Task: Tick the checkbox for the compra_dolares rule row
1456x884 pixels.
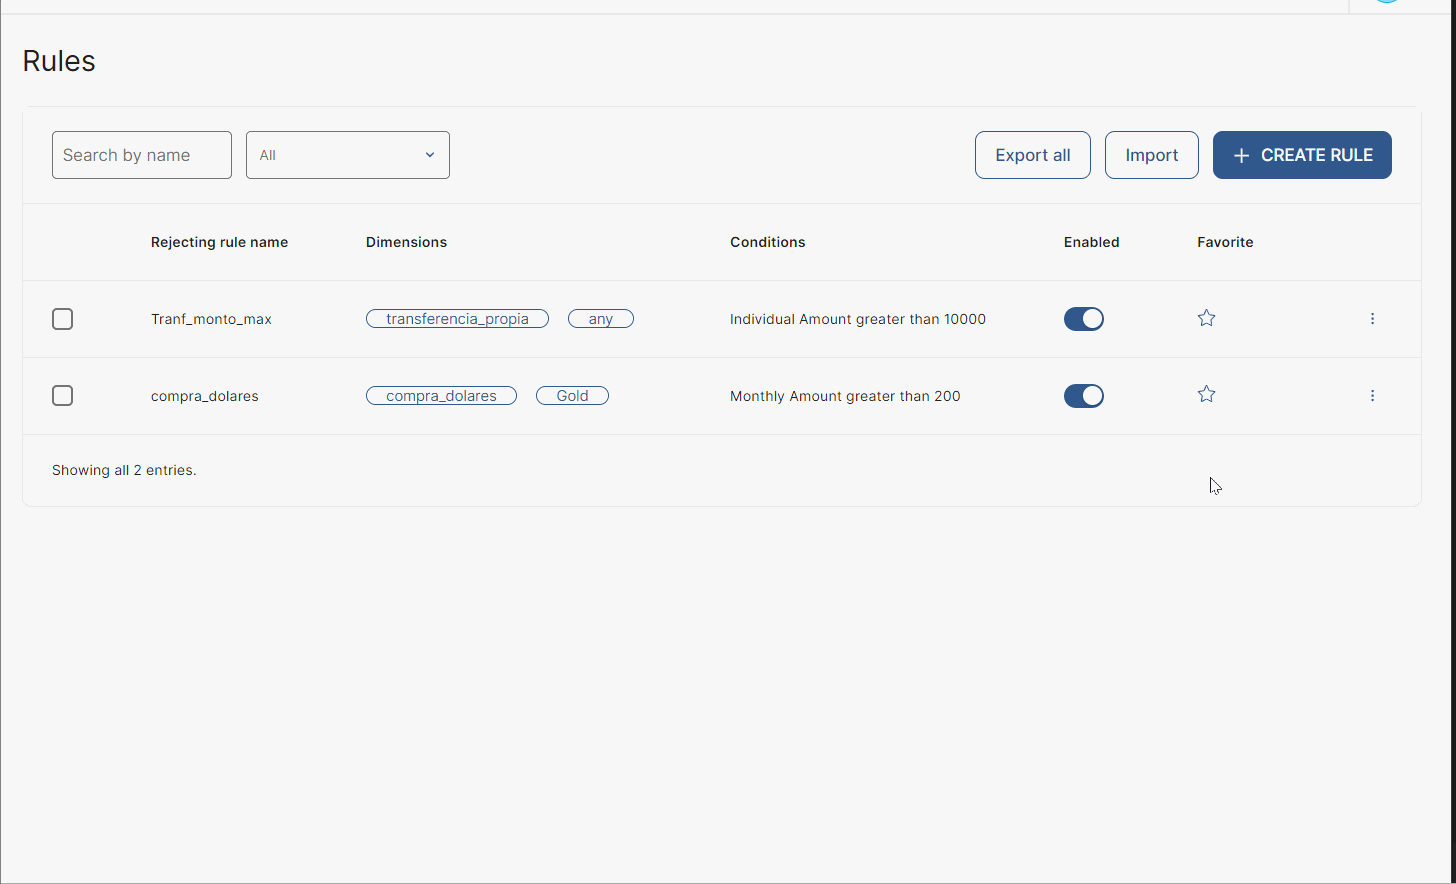Action: point(62,396)
